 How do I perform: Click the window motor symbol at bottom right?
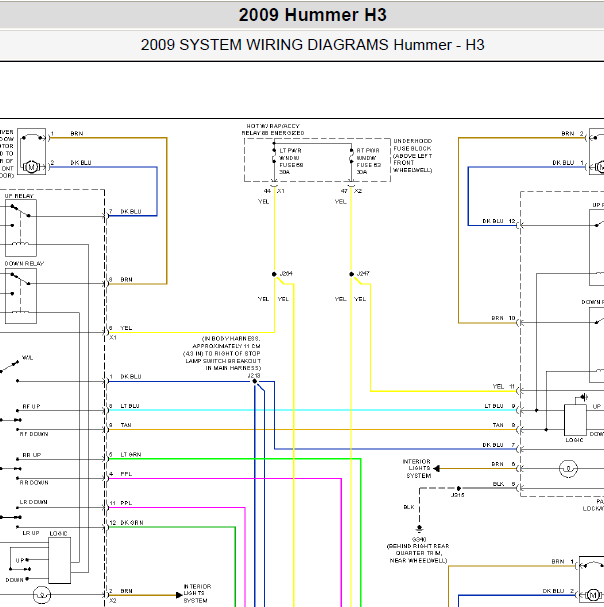[x=593, y=595]
